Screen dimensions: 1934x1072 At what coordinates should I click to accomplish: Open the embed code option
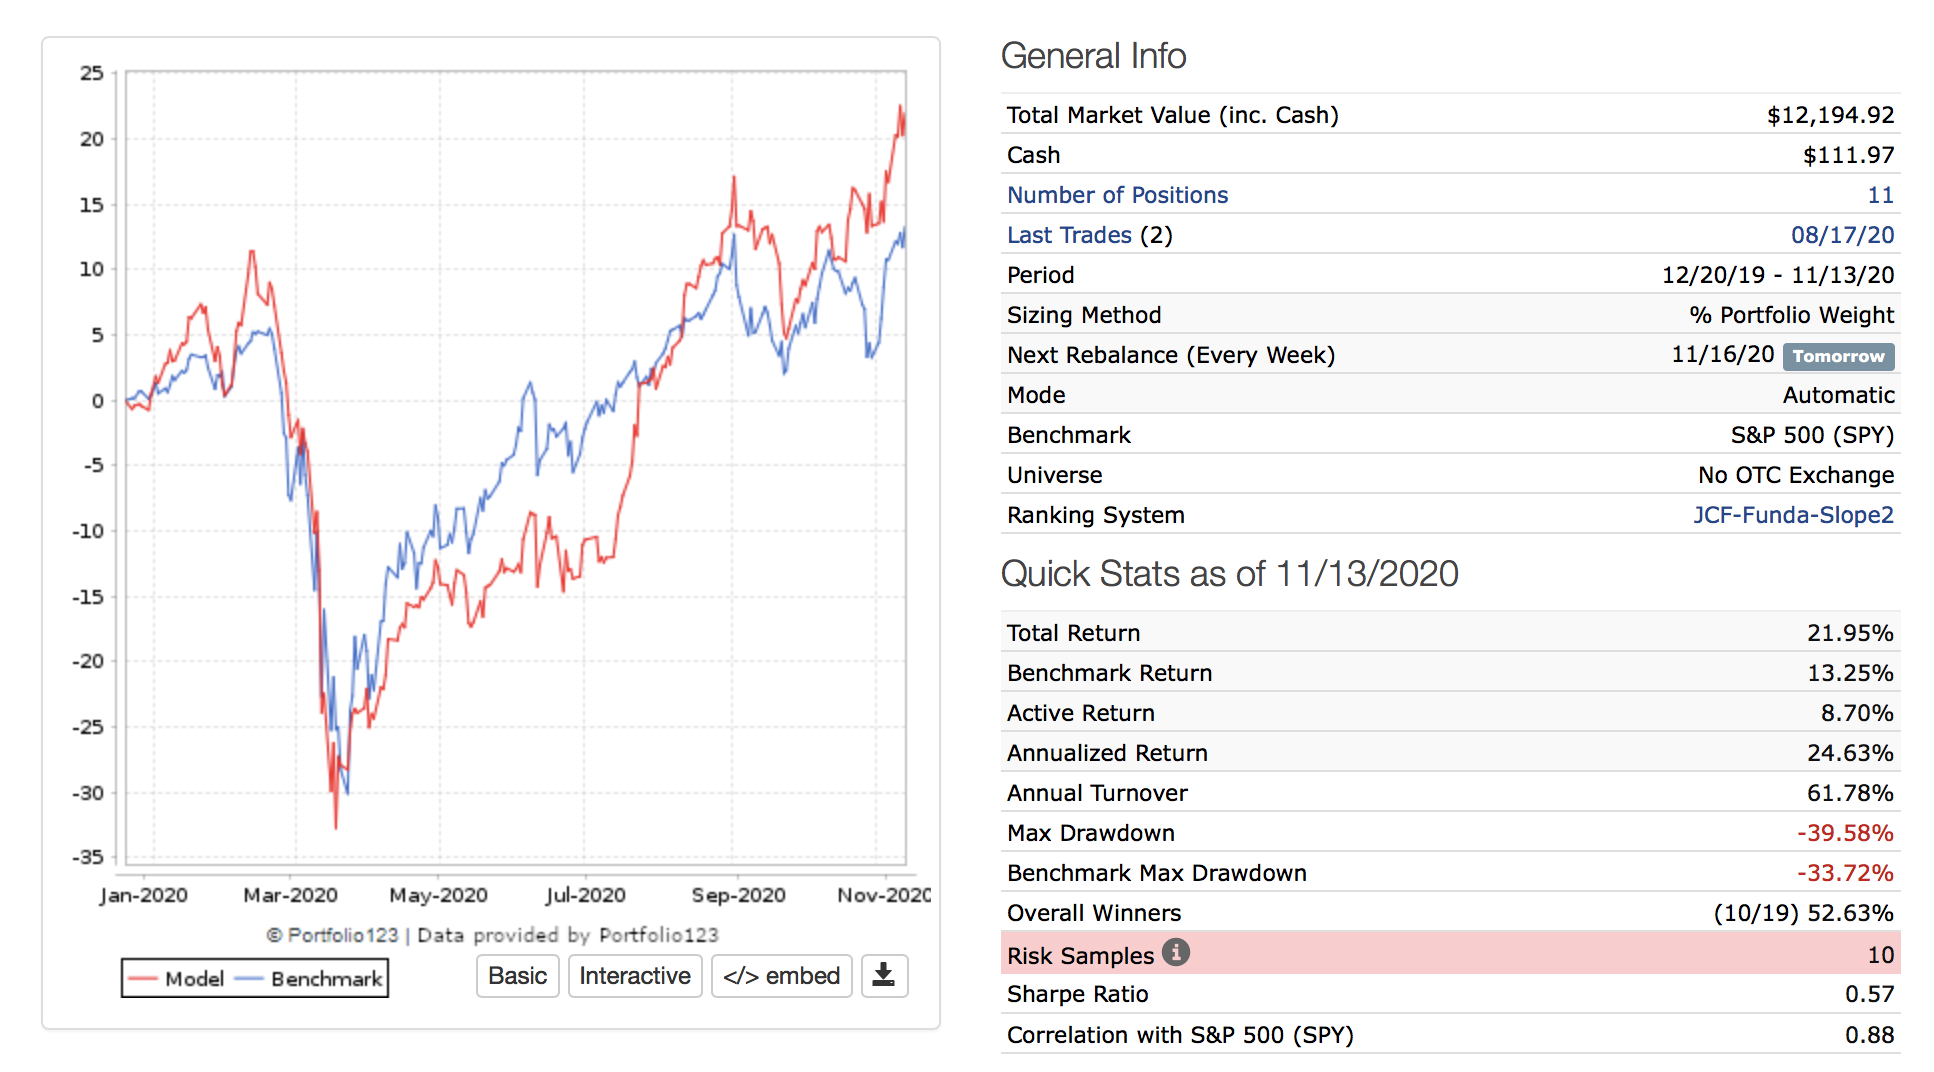[781, 976]
